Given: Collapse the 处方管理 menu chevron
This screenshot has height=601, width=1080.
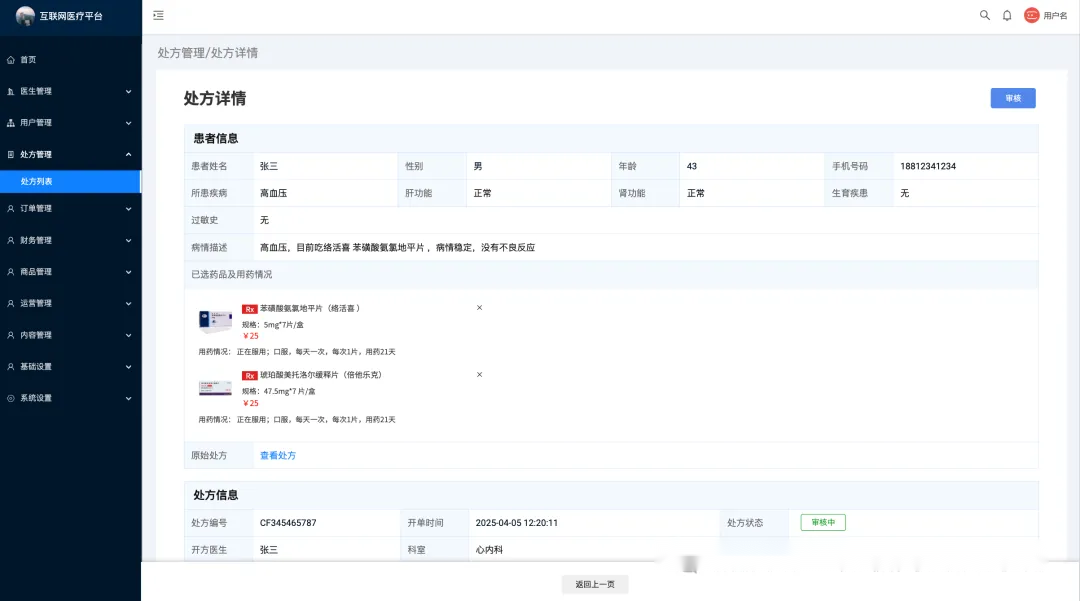Looking at the screenshot, I should click(x=128, y=154).
